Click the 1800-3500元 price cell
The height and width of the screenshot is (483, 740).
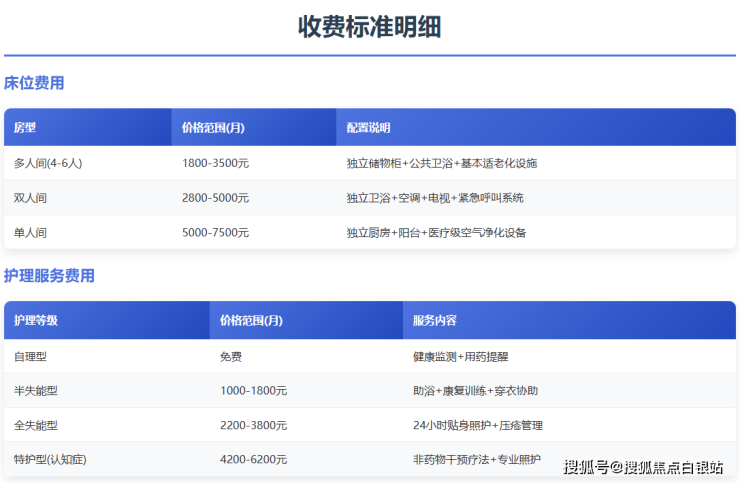[x=215, y=163]
